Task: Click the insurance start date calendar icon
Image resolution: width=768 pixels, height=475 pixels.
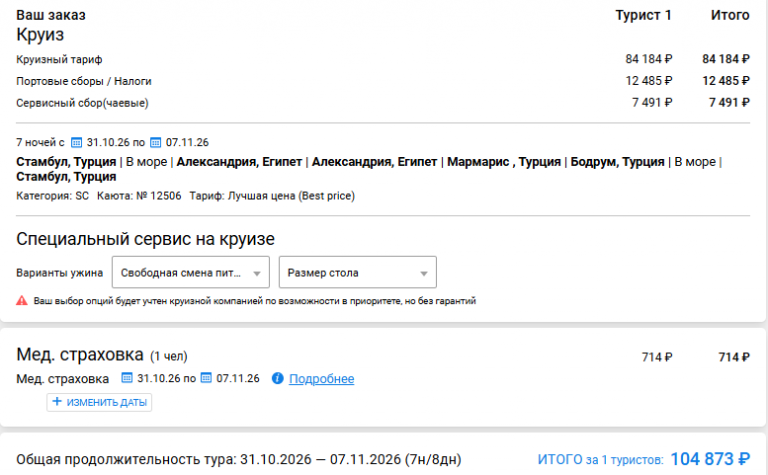Action: (x=127, y=378)
